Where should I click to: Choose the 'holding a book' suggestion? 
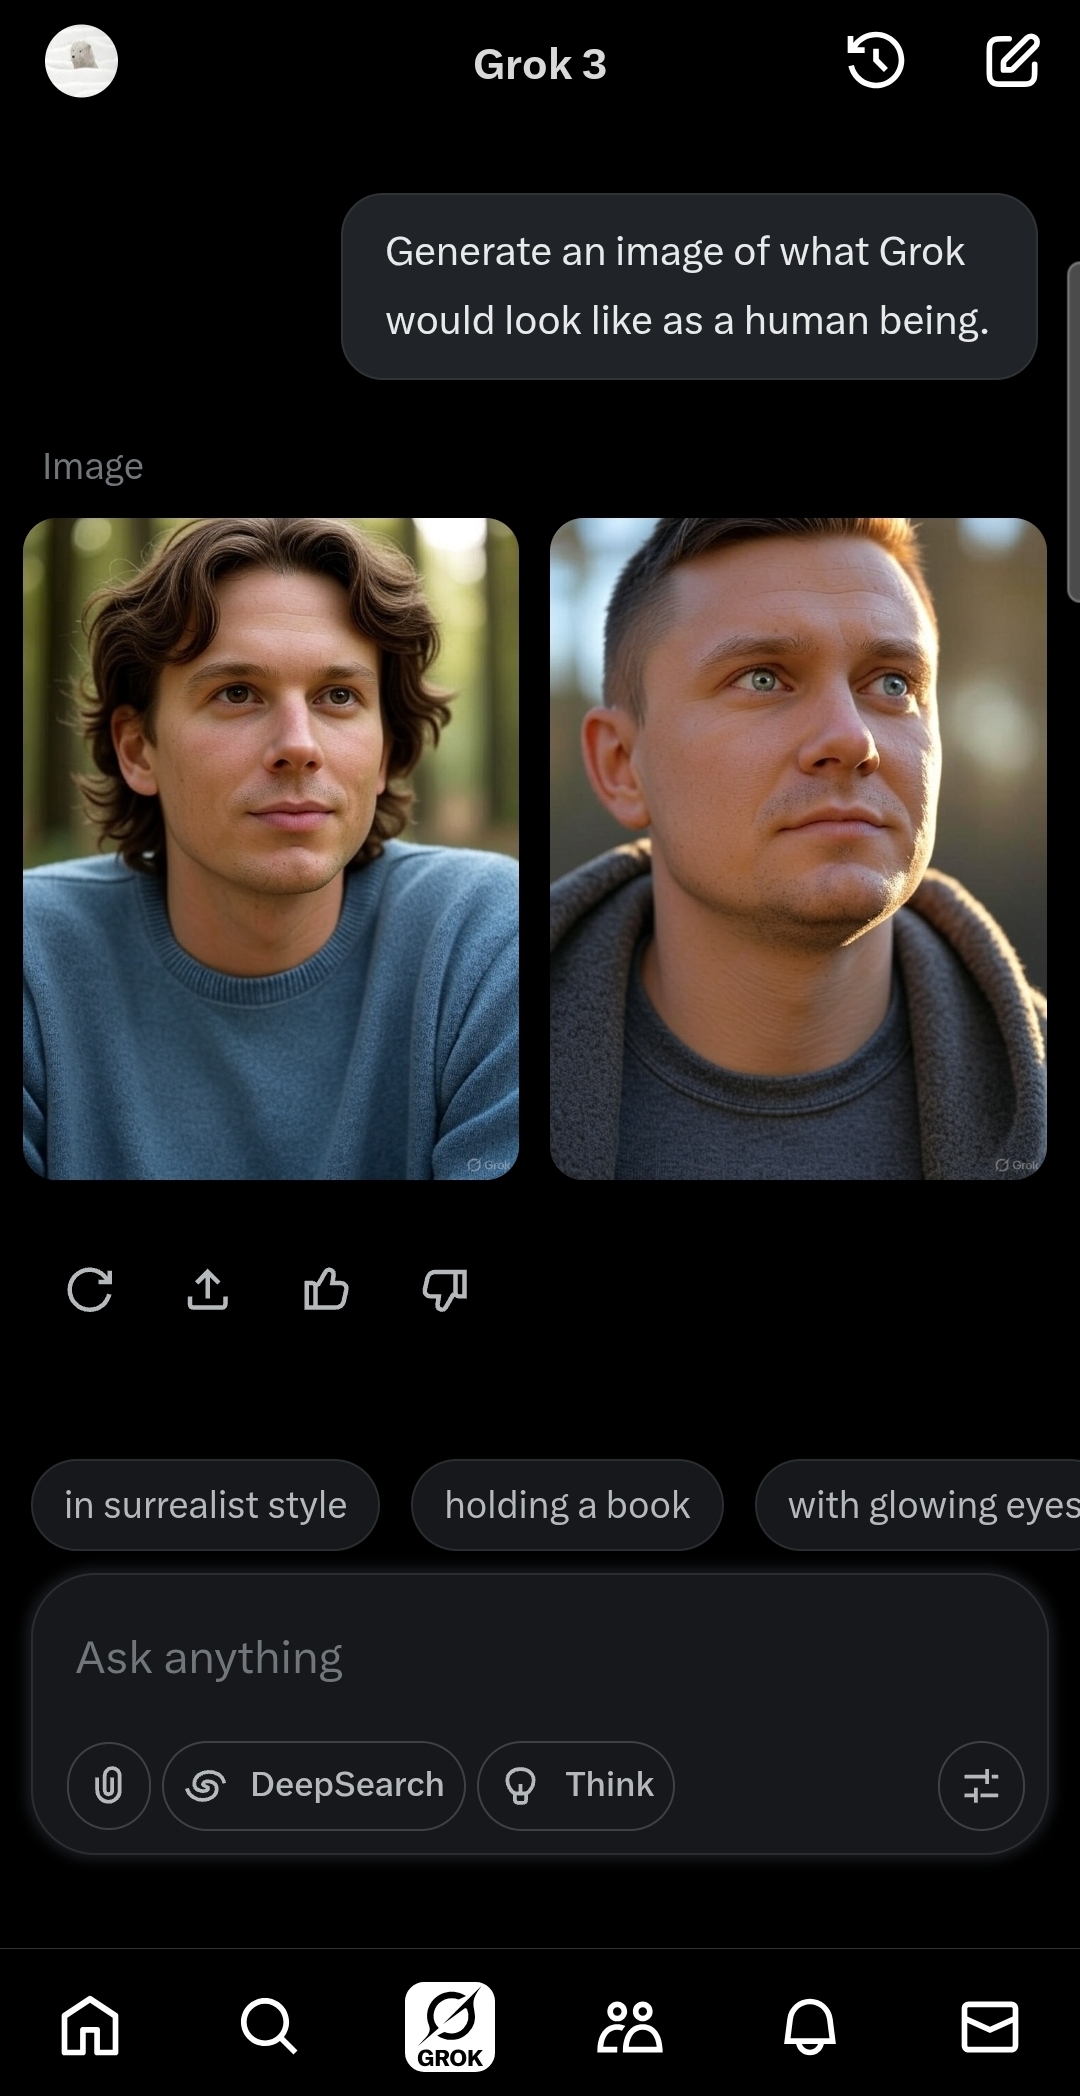(x=567, y=1505)
